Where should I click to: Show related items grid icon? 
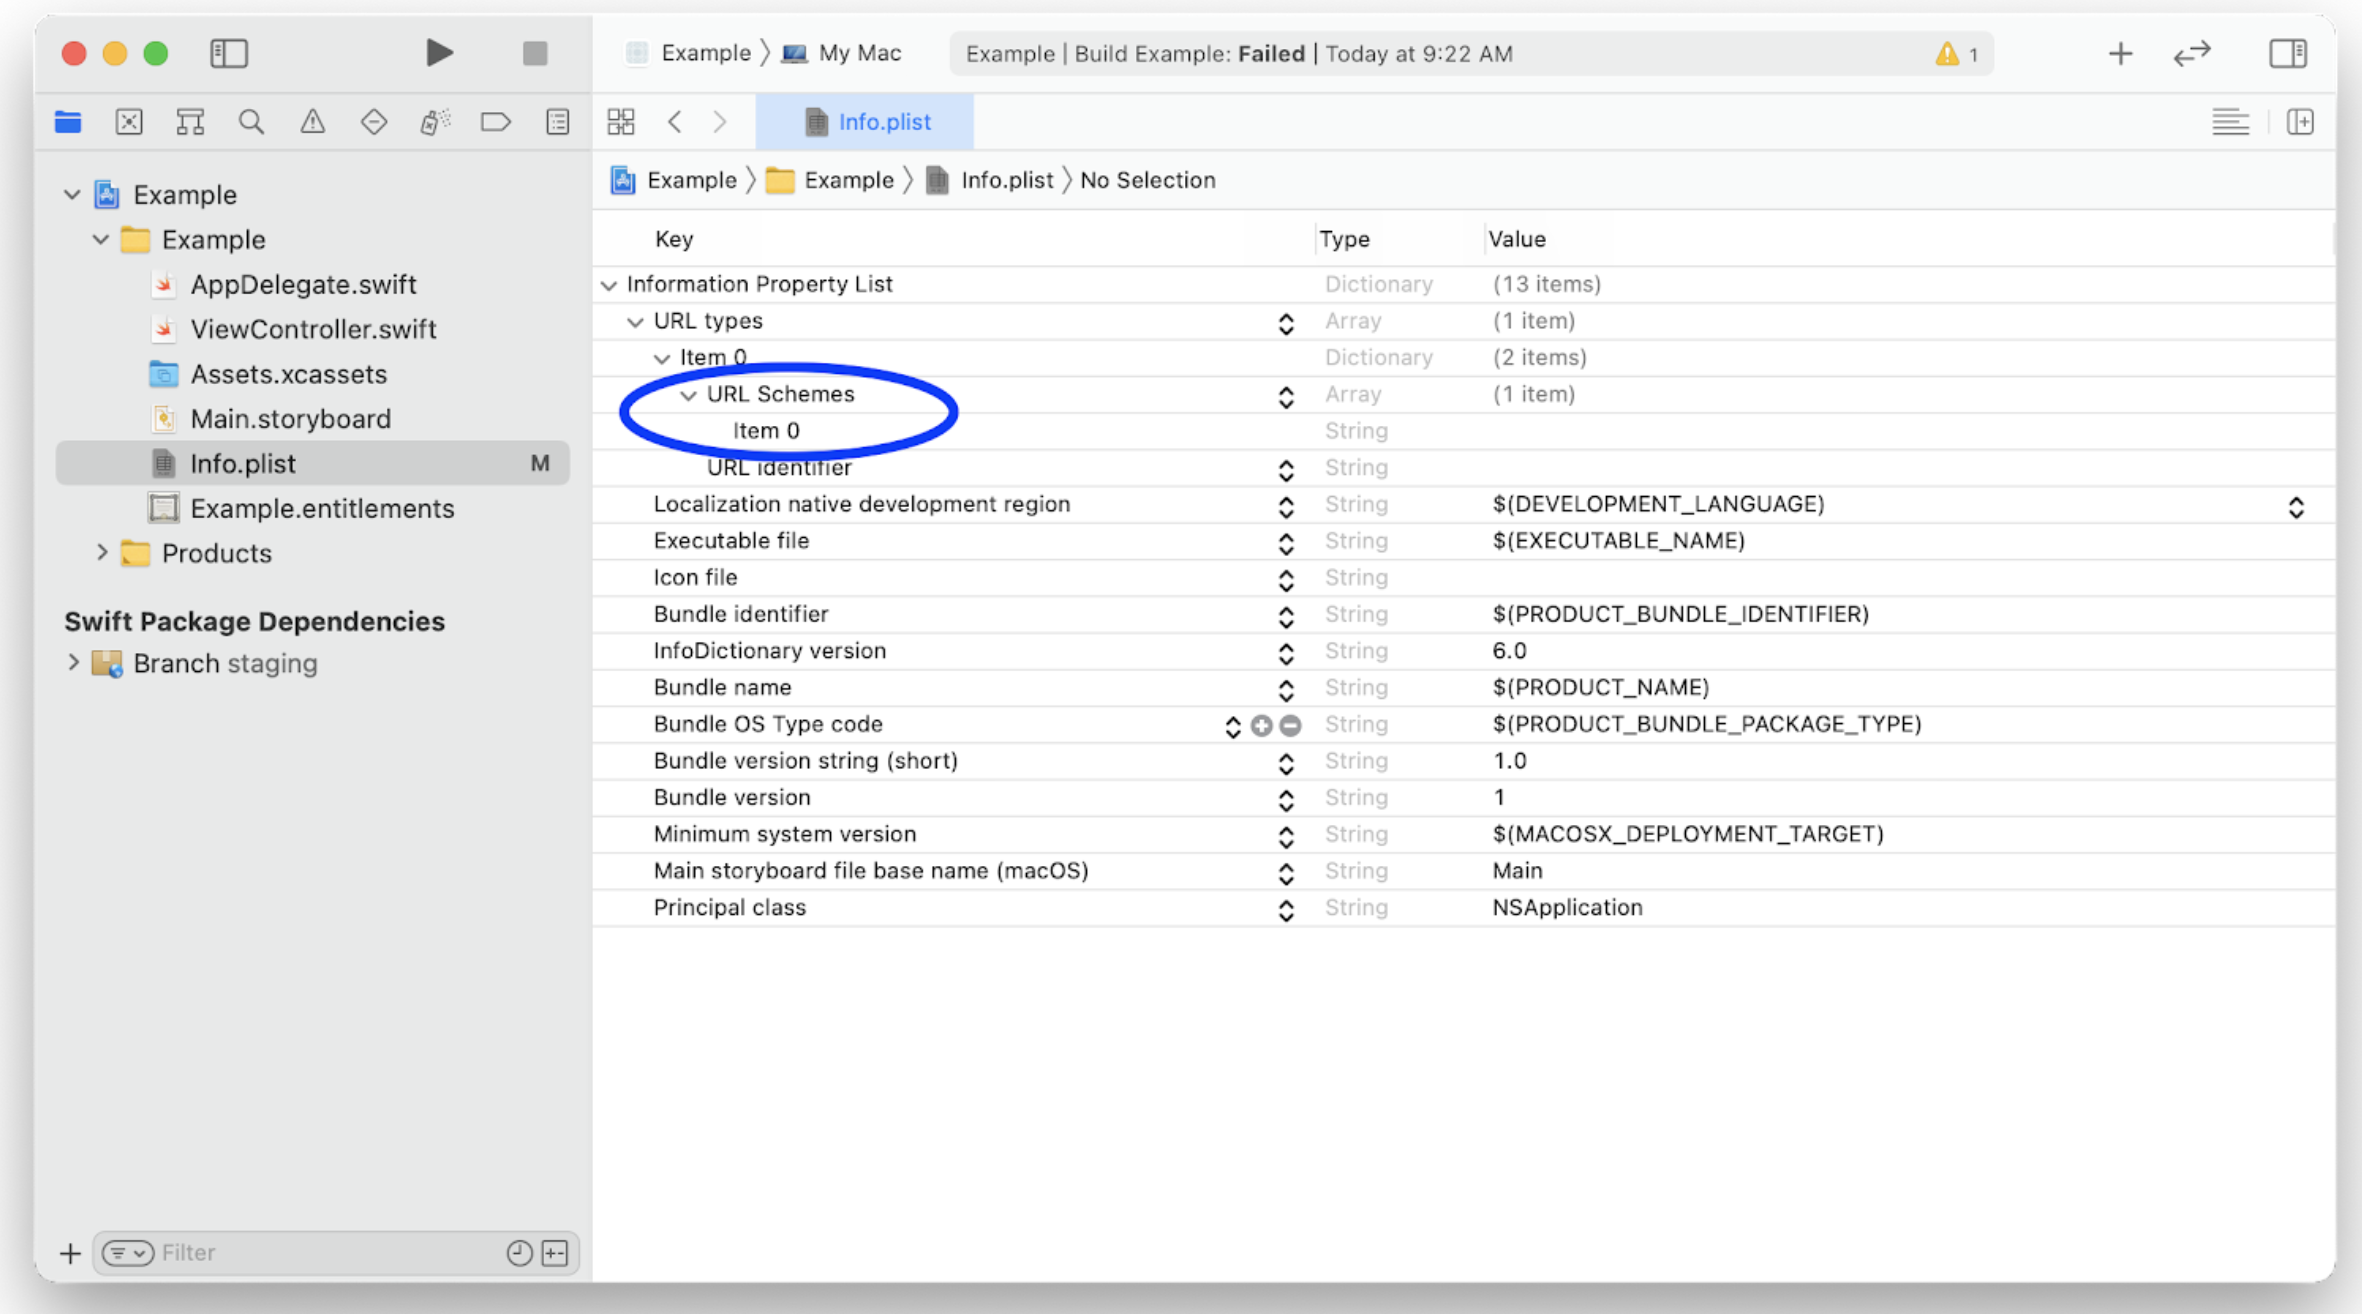[621, 122]
